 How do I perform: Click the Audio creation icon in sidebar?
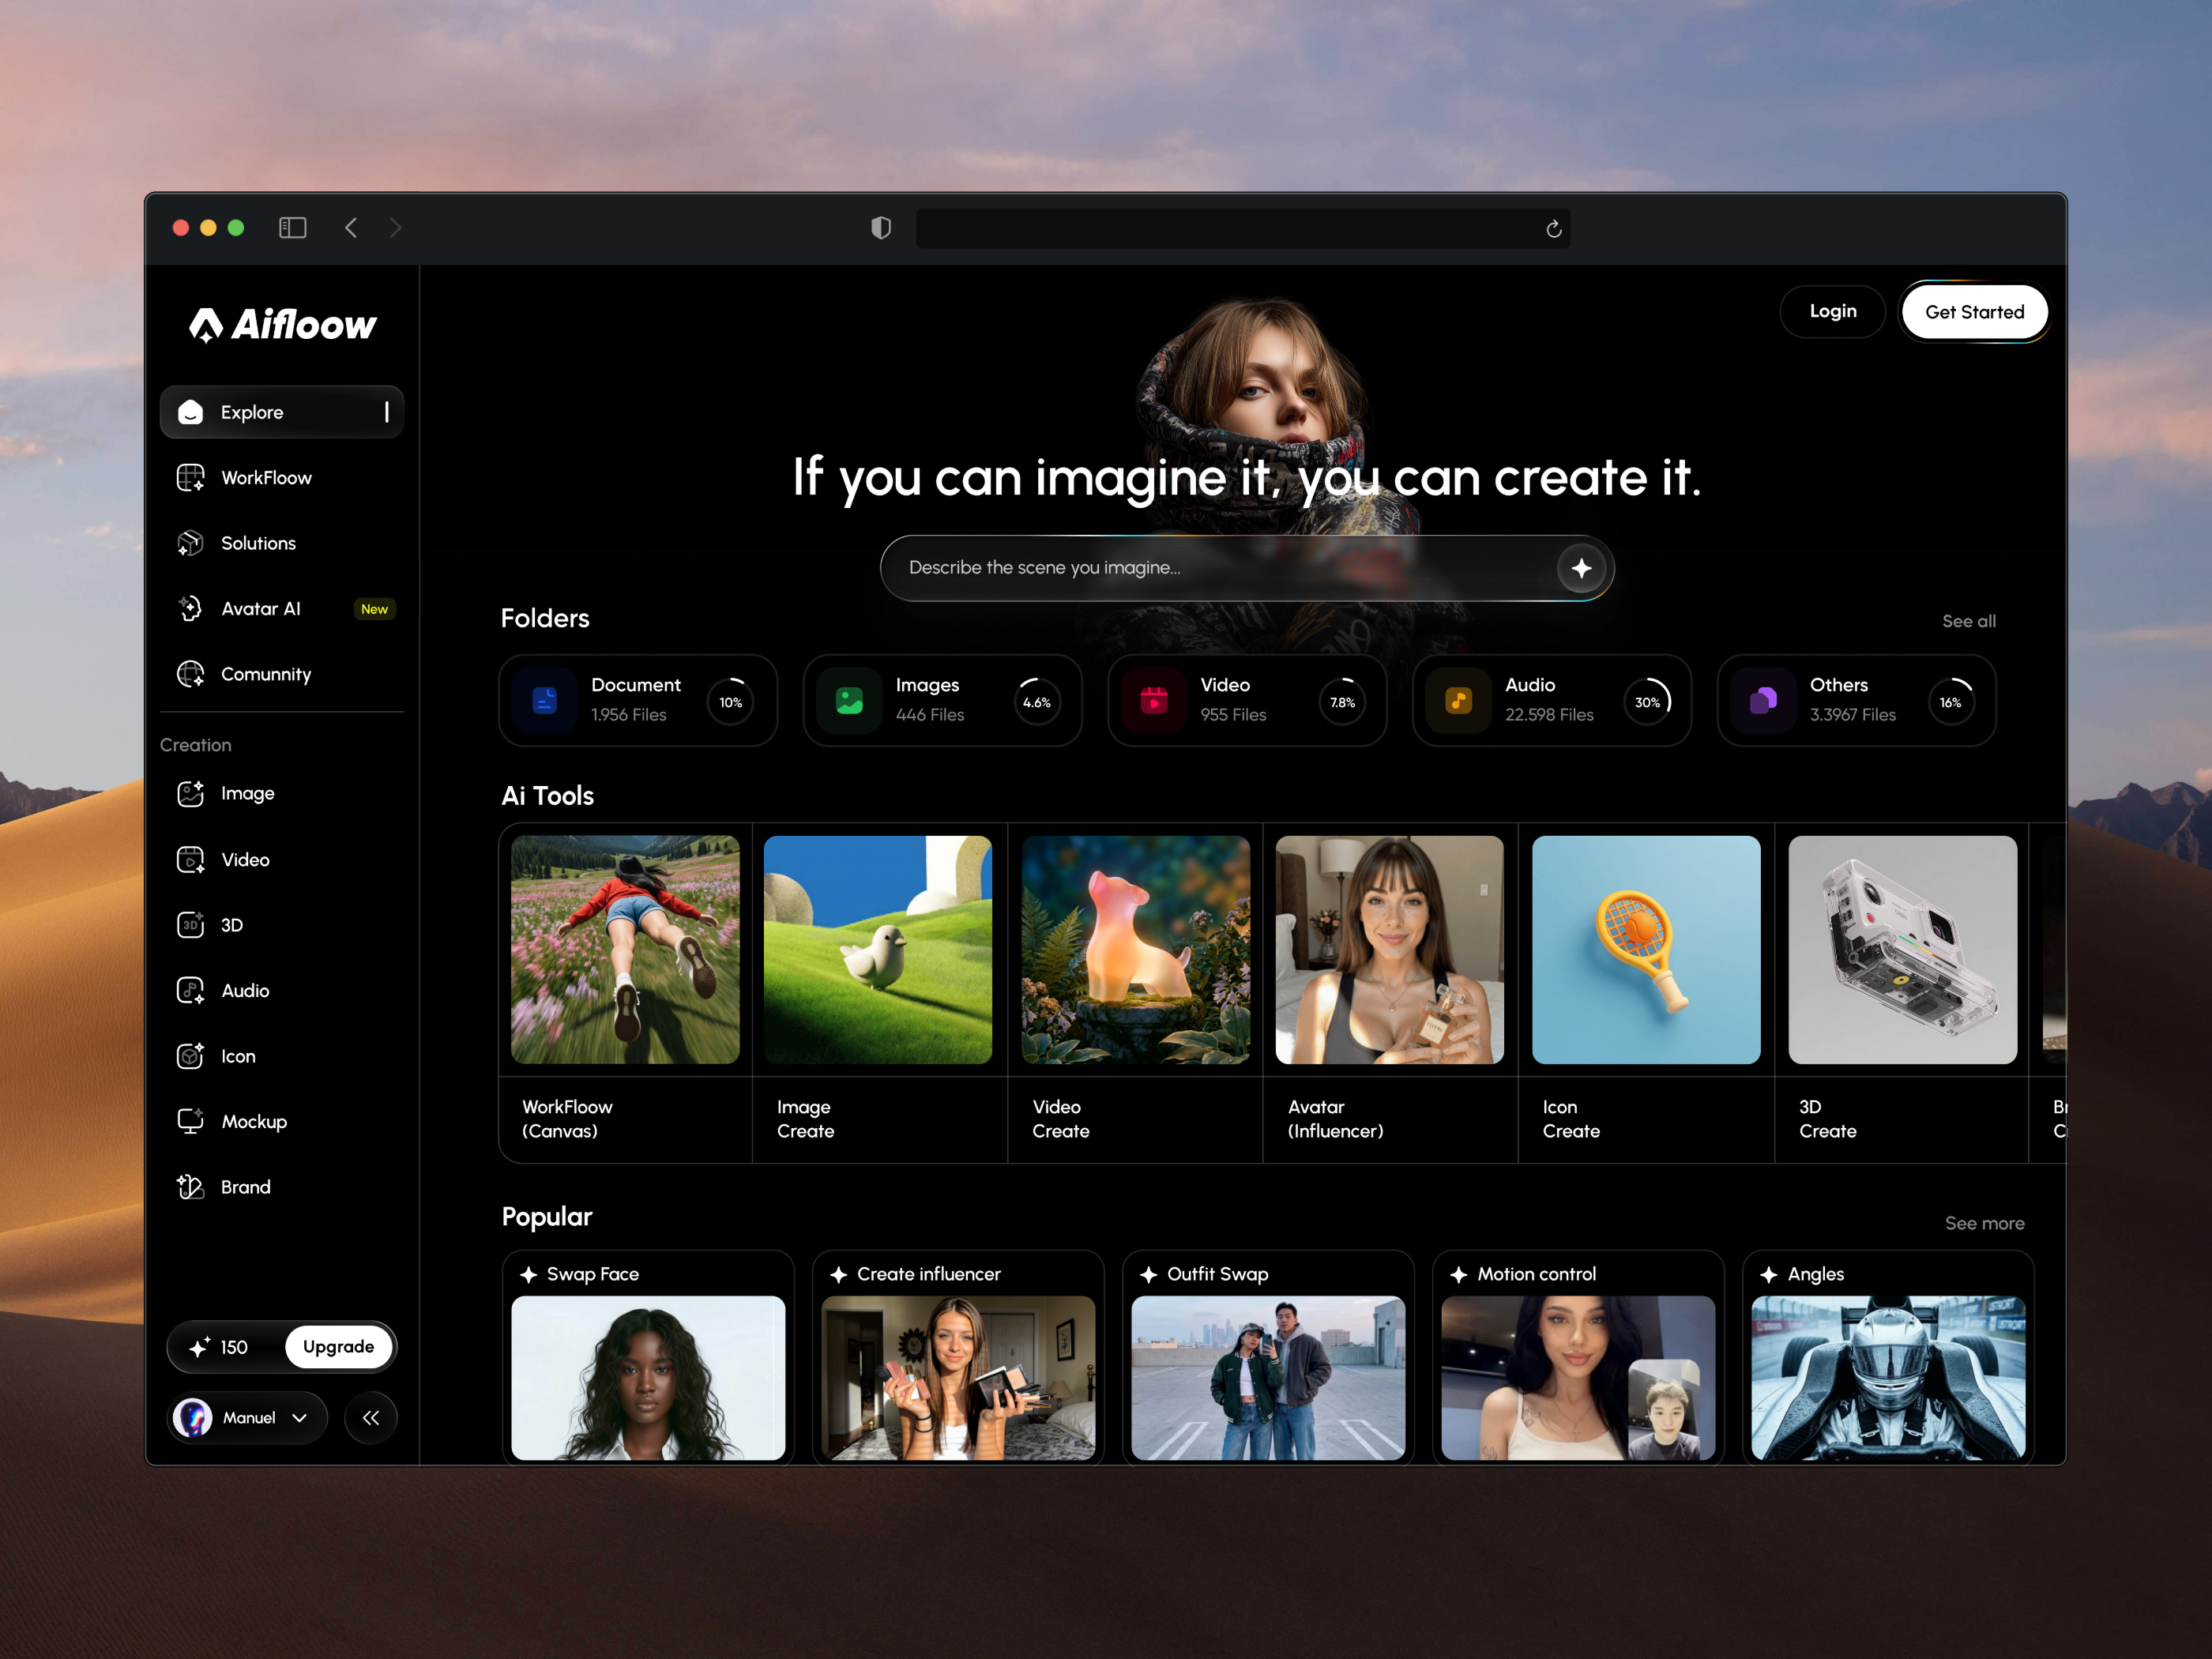190,991
